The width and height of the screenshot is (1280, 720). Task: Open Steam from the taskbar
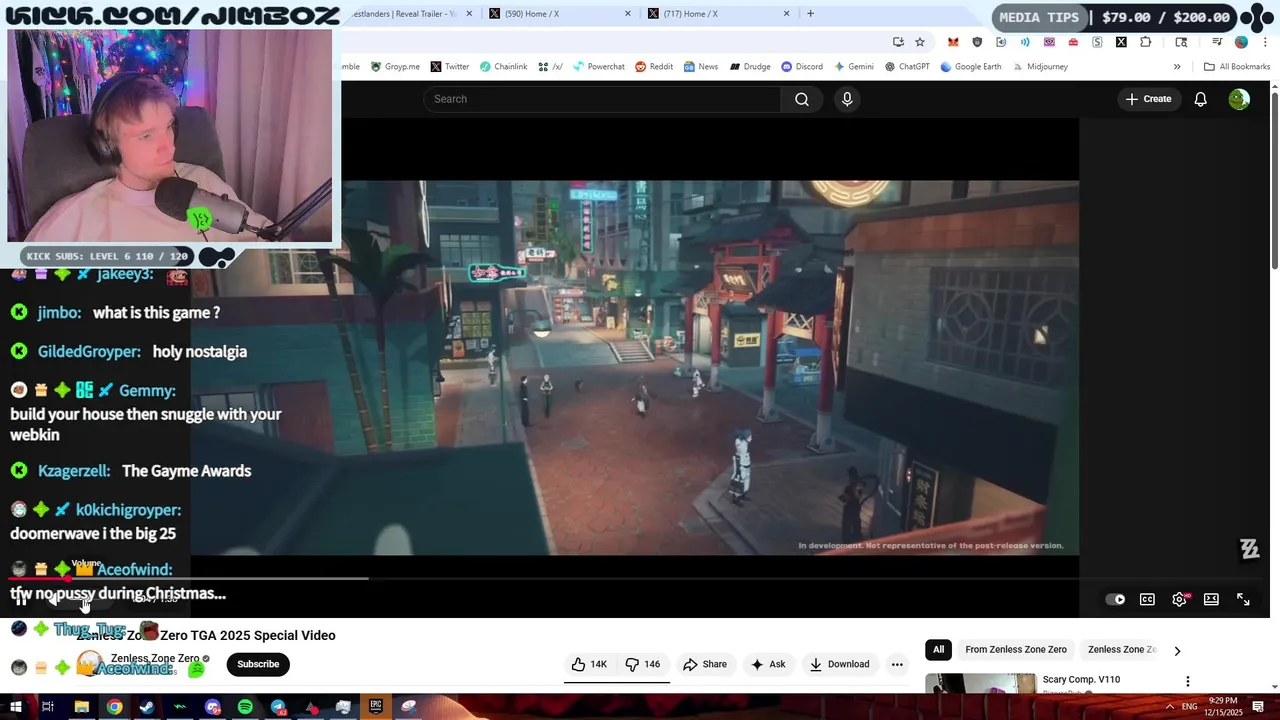tap(147, 707)
